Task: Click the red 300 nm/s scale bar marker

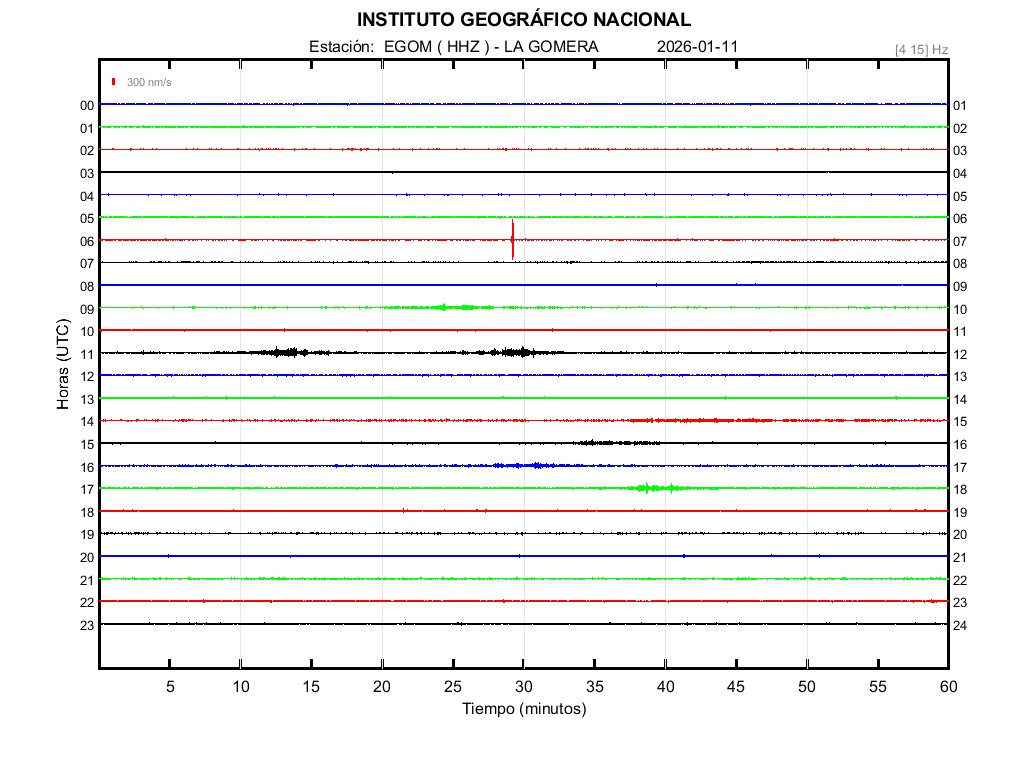Action: [114, 82]
